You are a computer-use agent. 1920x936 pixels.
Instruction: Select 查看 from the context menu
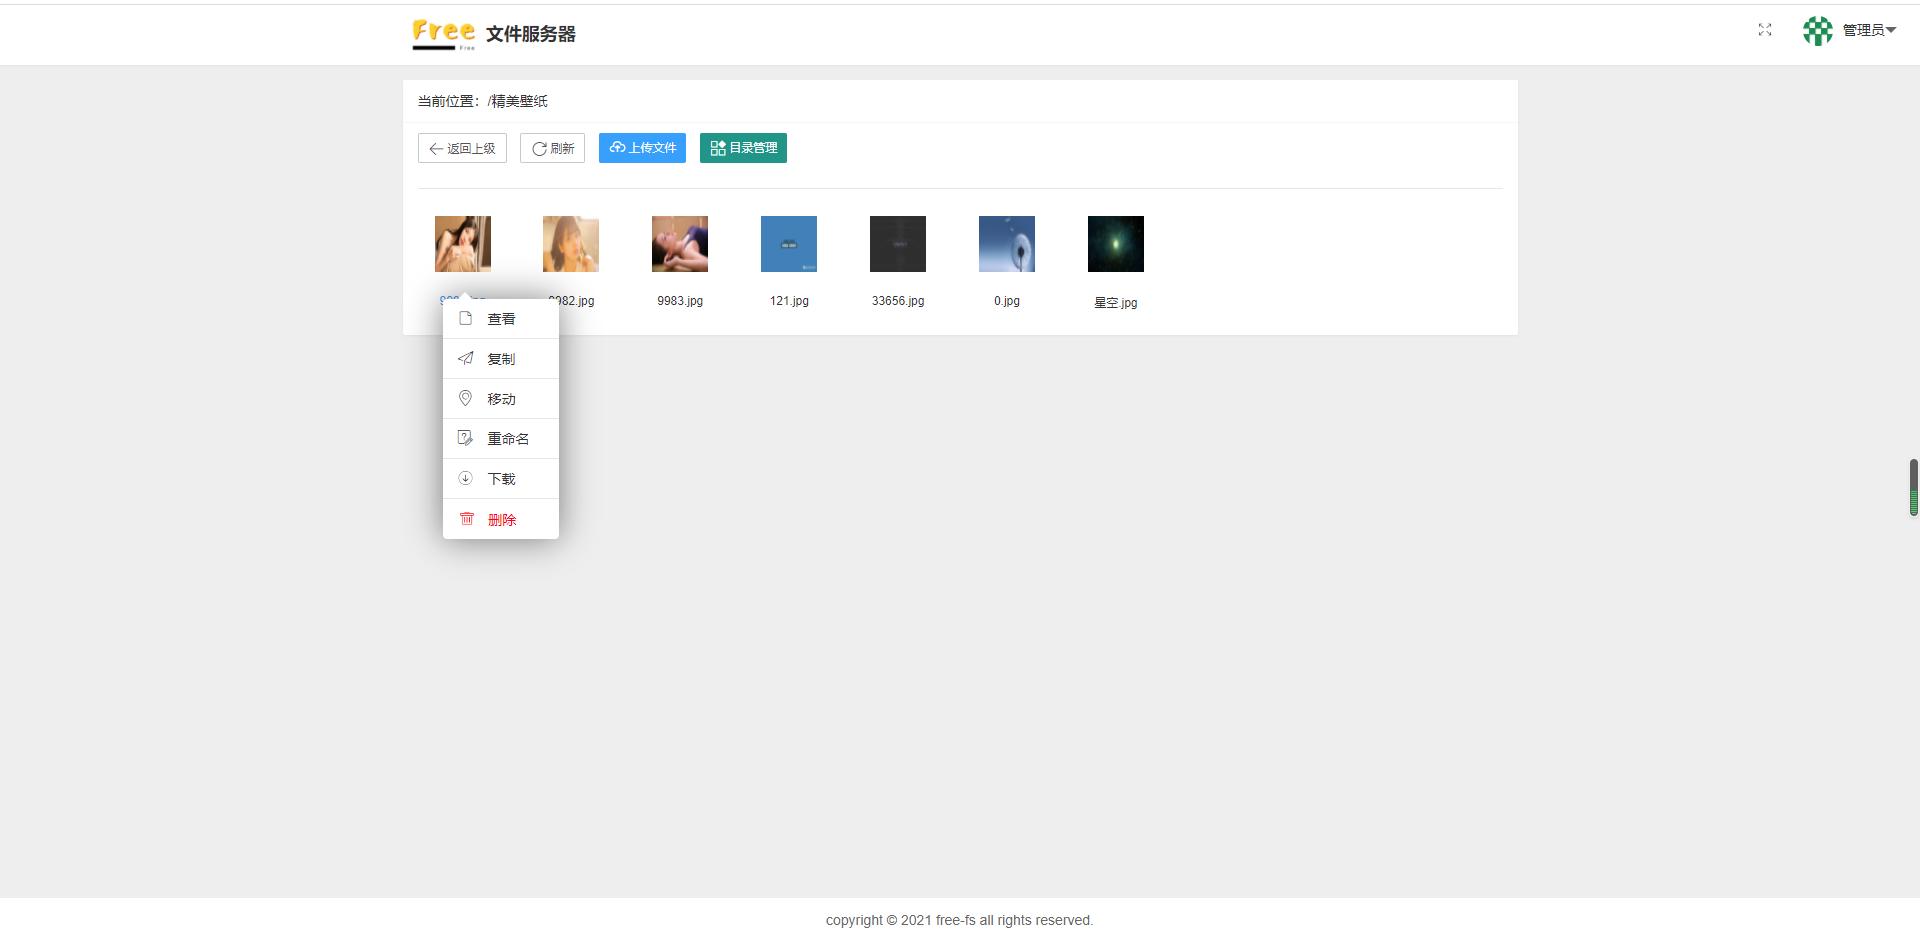[x=501, y=318]
